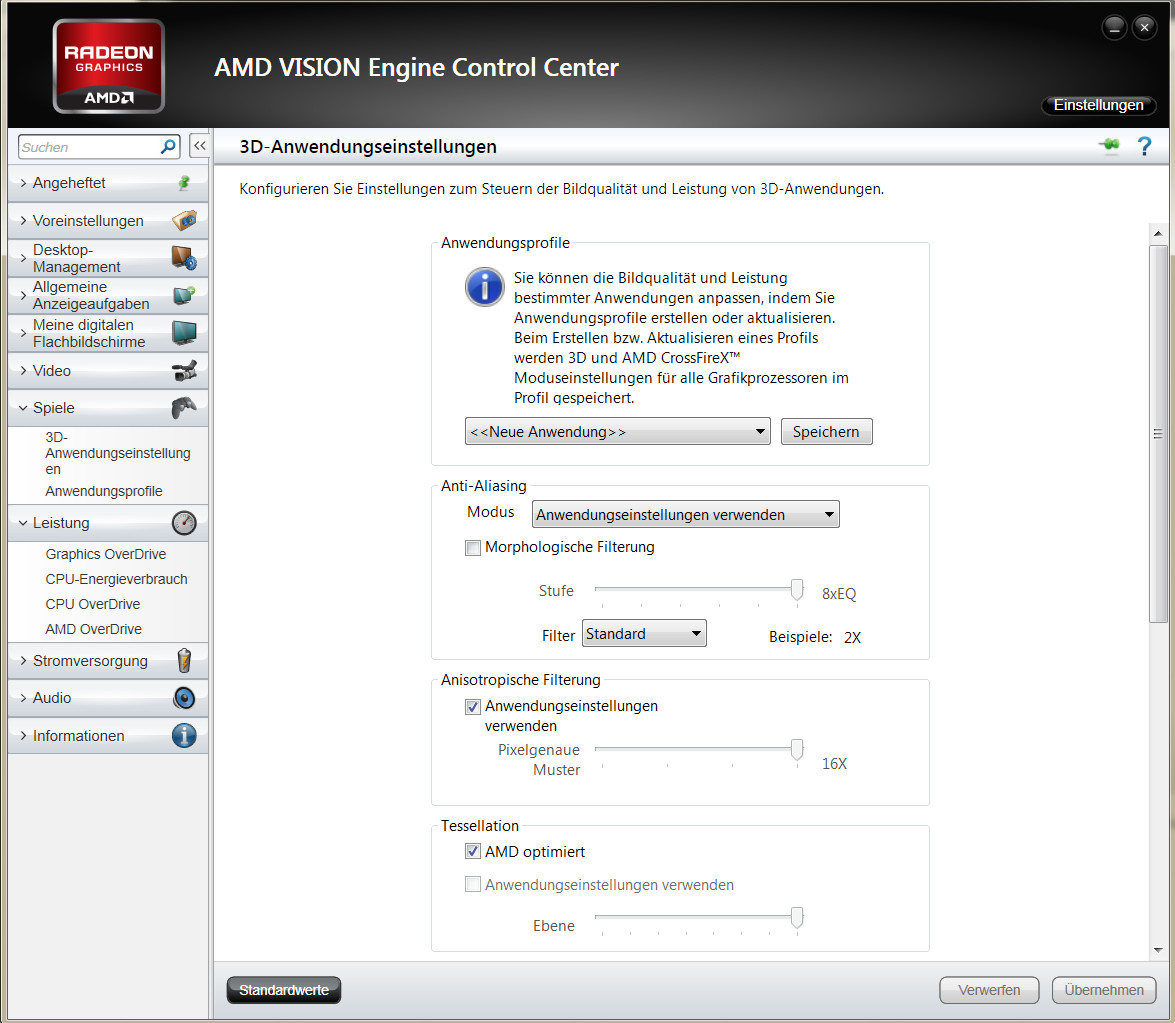The image size is (1175, 1023).
Task: Reset with the Standardwerte button
Action: click(x=284, y=989)
